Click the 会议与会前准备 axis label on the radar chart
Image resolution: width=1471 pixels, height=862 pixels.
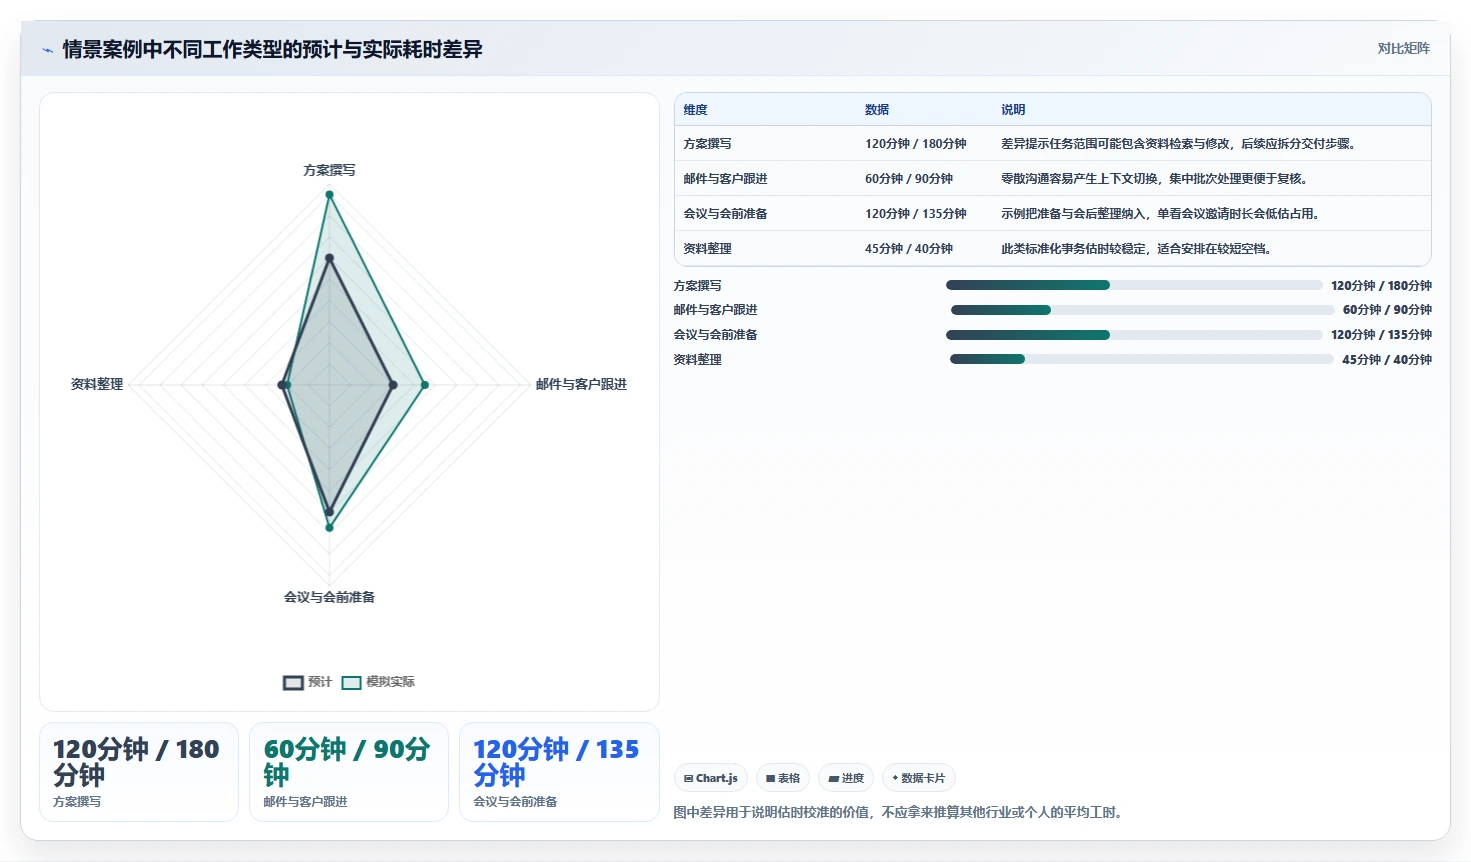point(329,597)
